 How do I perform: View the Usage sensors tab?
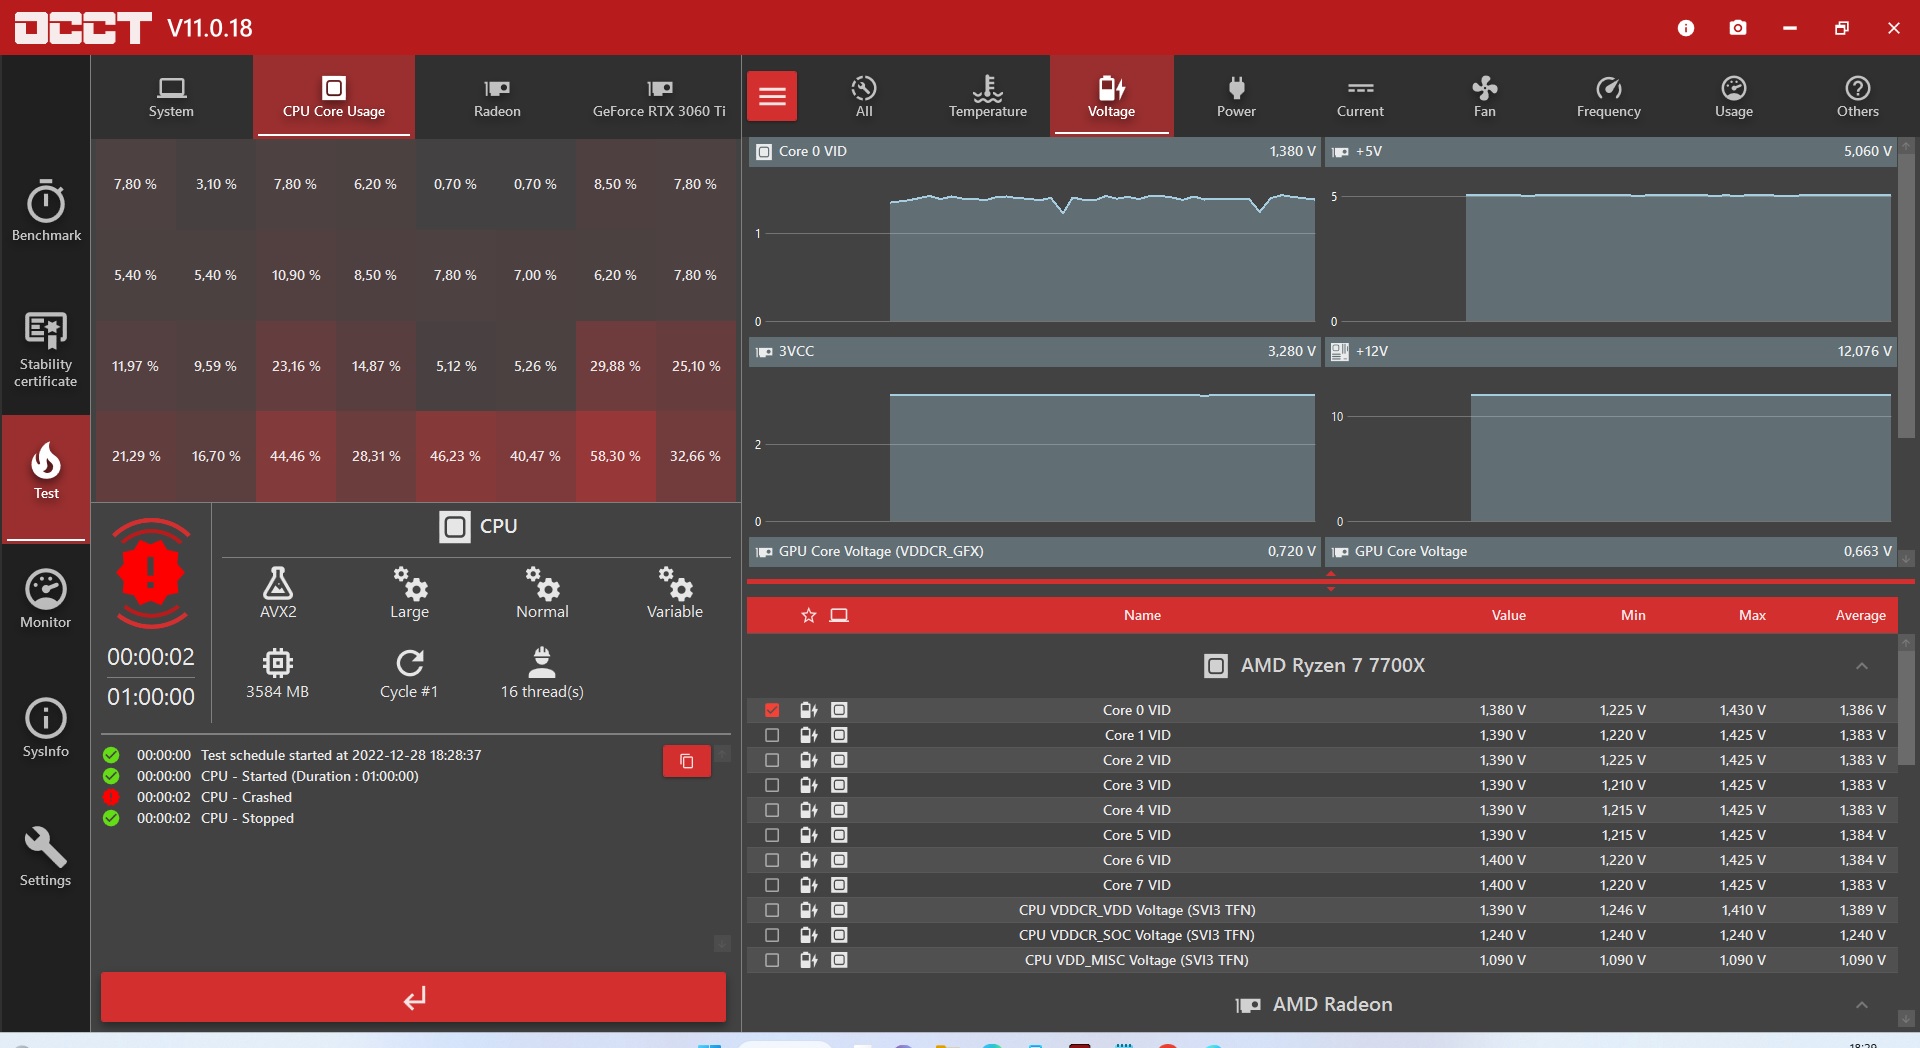point(1734,96)
